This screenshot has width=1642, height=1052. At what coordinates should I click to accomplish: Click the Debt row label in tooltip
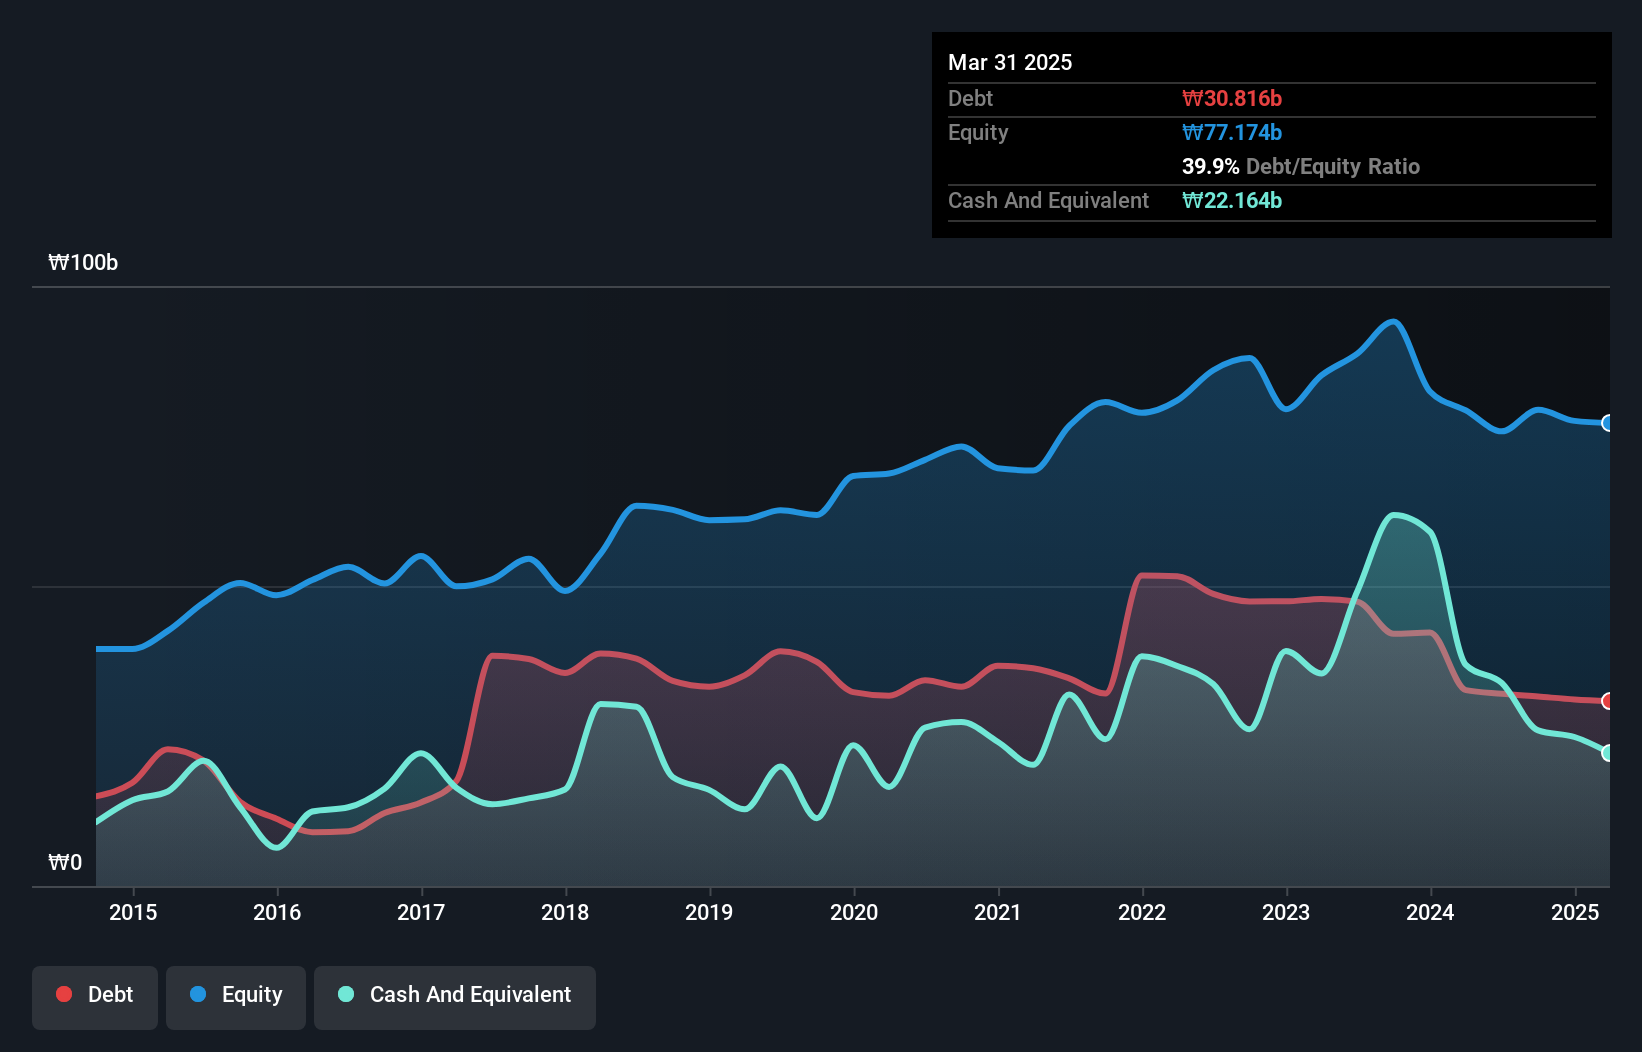pyautogui.click(x=970, y=98)
